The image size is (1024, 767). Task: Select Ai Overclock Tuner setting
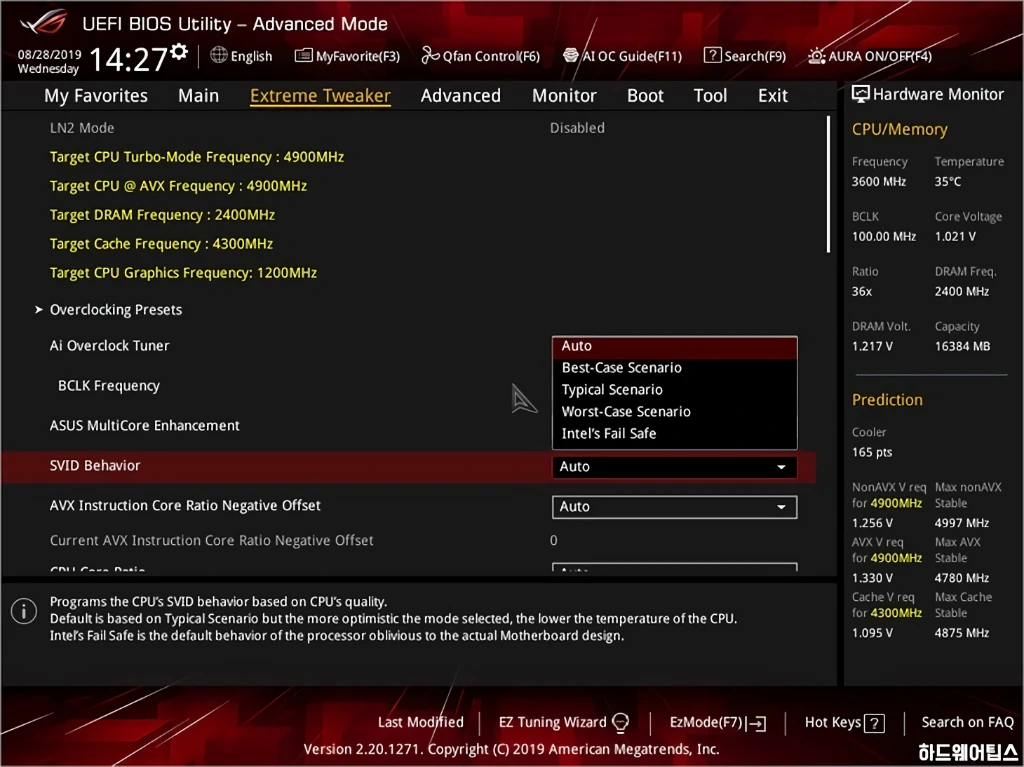[110, 346]
